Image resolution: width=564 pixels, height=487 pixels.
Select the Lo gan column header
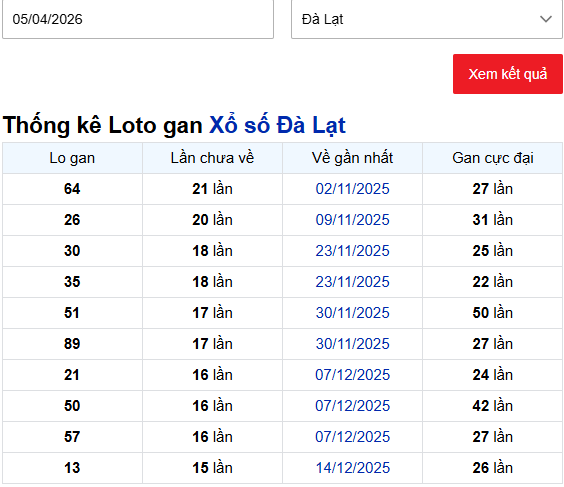coord(72,158)
